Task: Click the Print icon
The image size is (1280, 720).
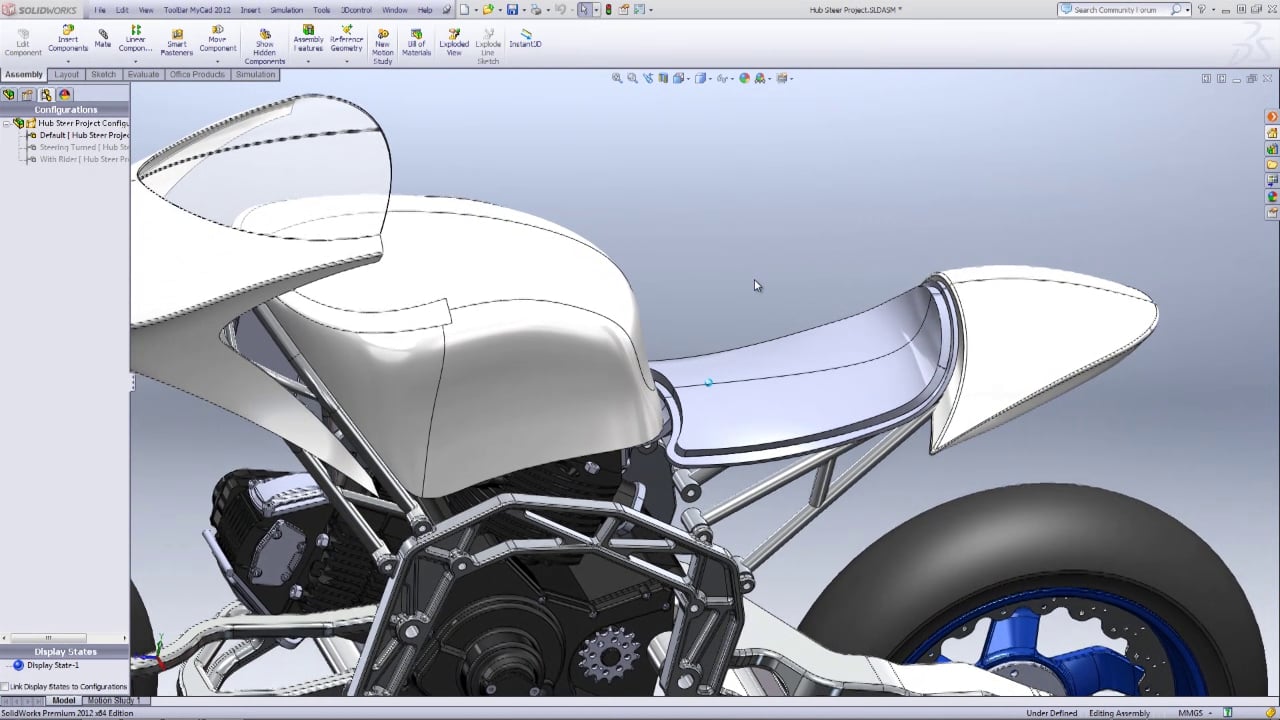Action: click(x=536, y=10)
